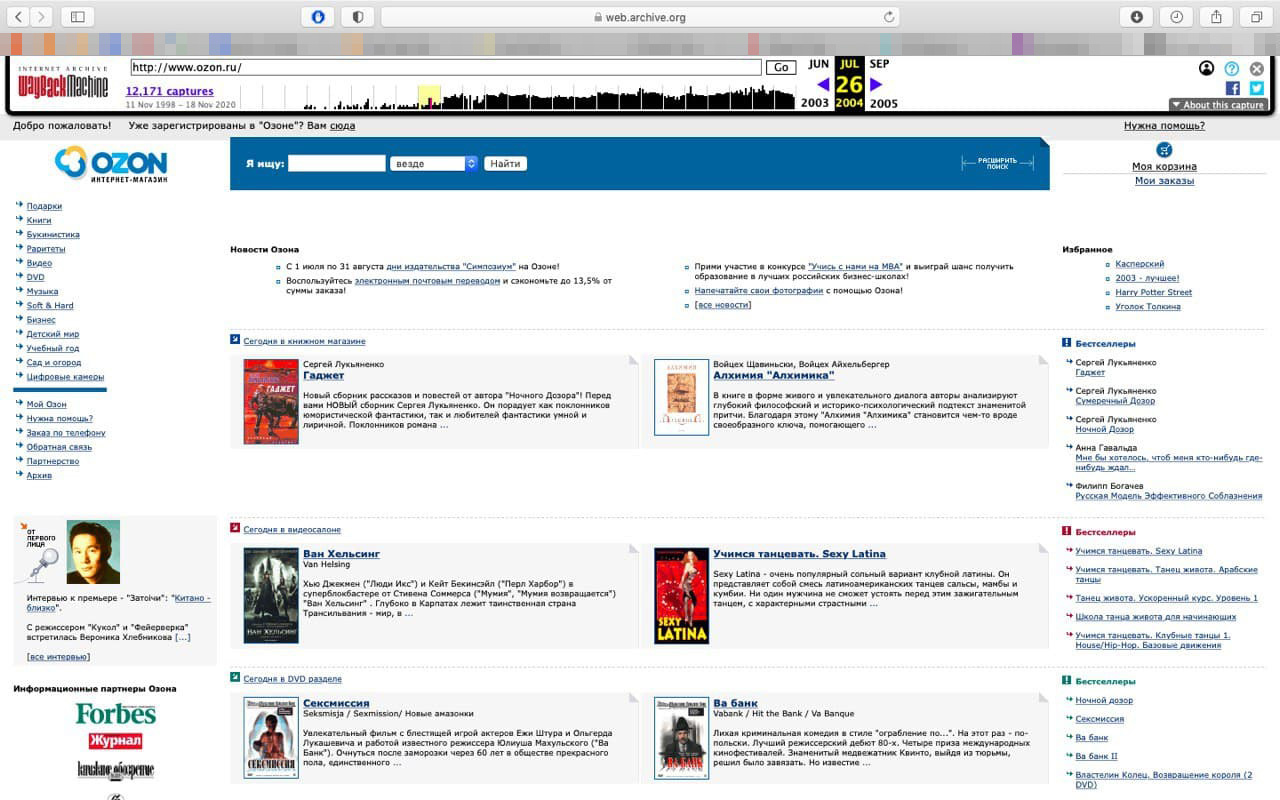This screenshot has width=1280, height=800.
Task: Open the Гаджет book title link
Action: [x=323, y=375]
